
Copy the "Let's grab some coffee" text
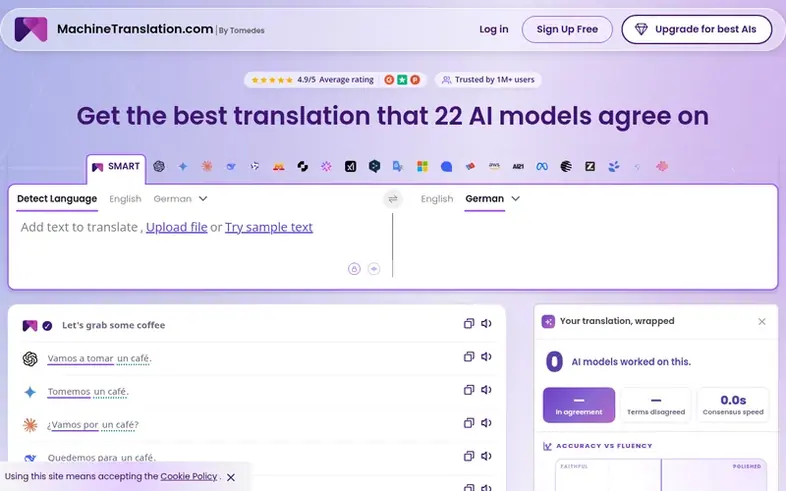[x=469, y=324]
